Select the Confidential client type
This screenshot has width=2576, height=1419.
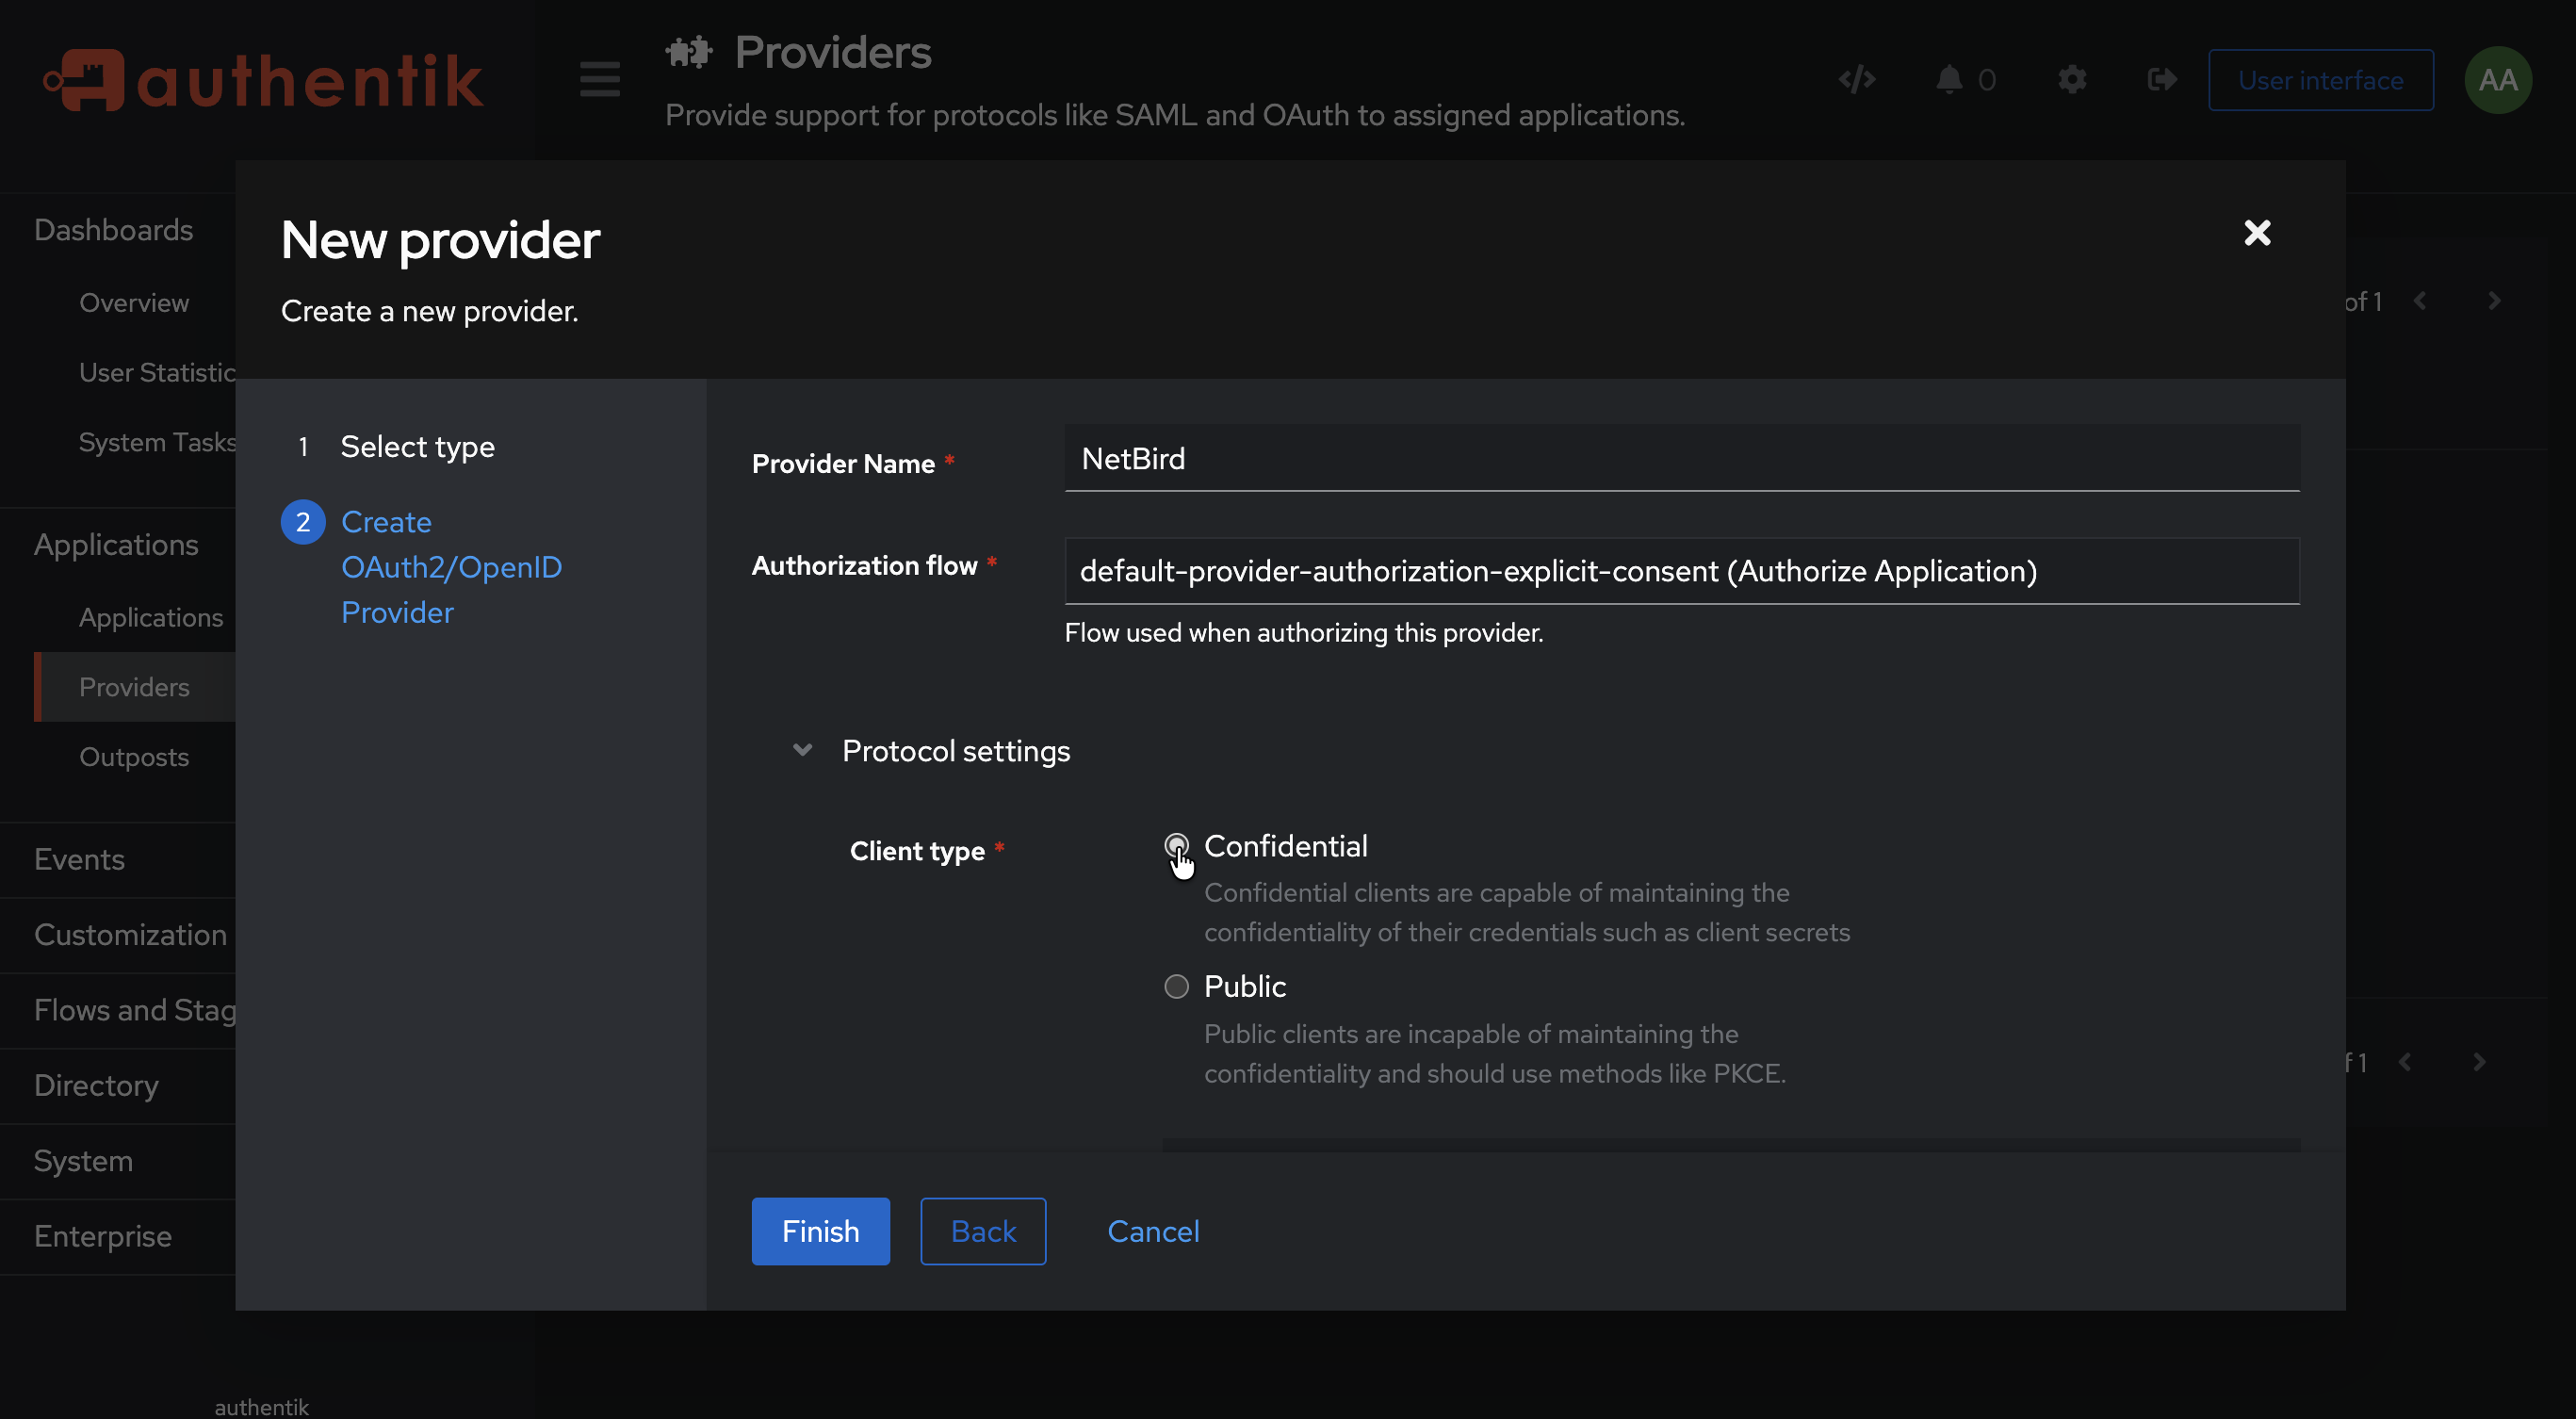[1177, 846]
